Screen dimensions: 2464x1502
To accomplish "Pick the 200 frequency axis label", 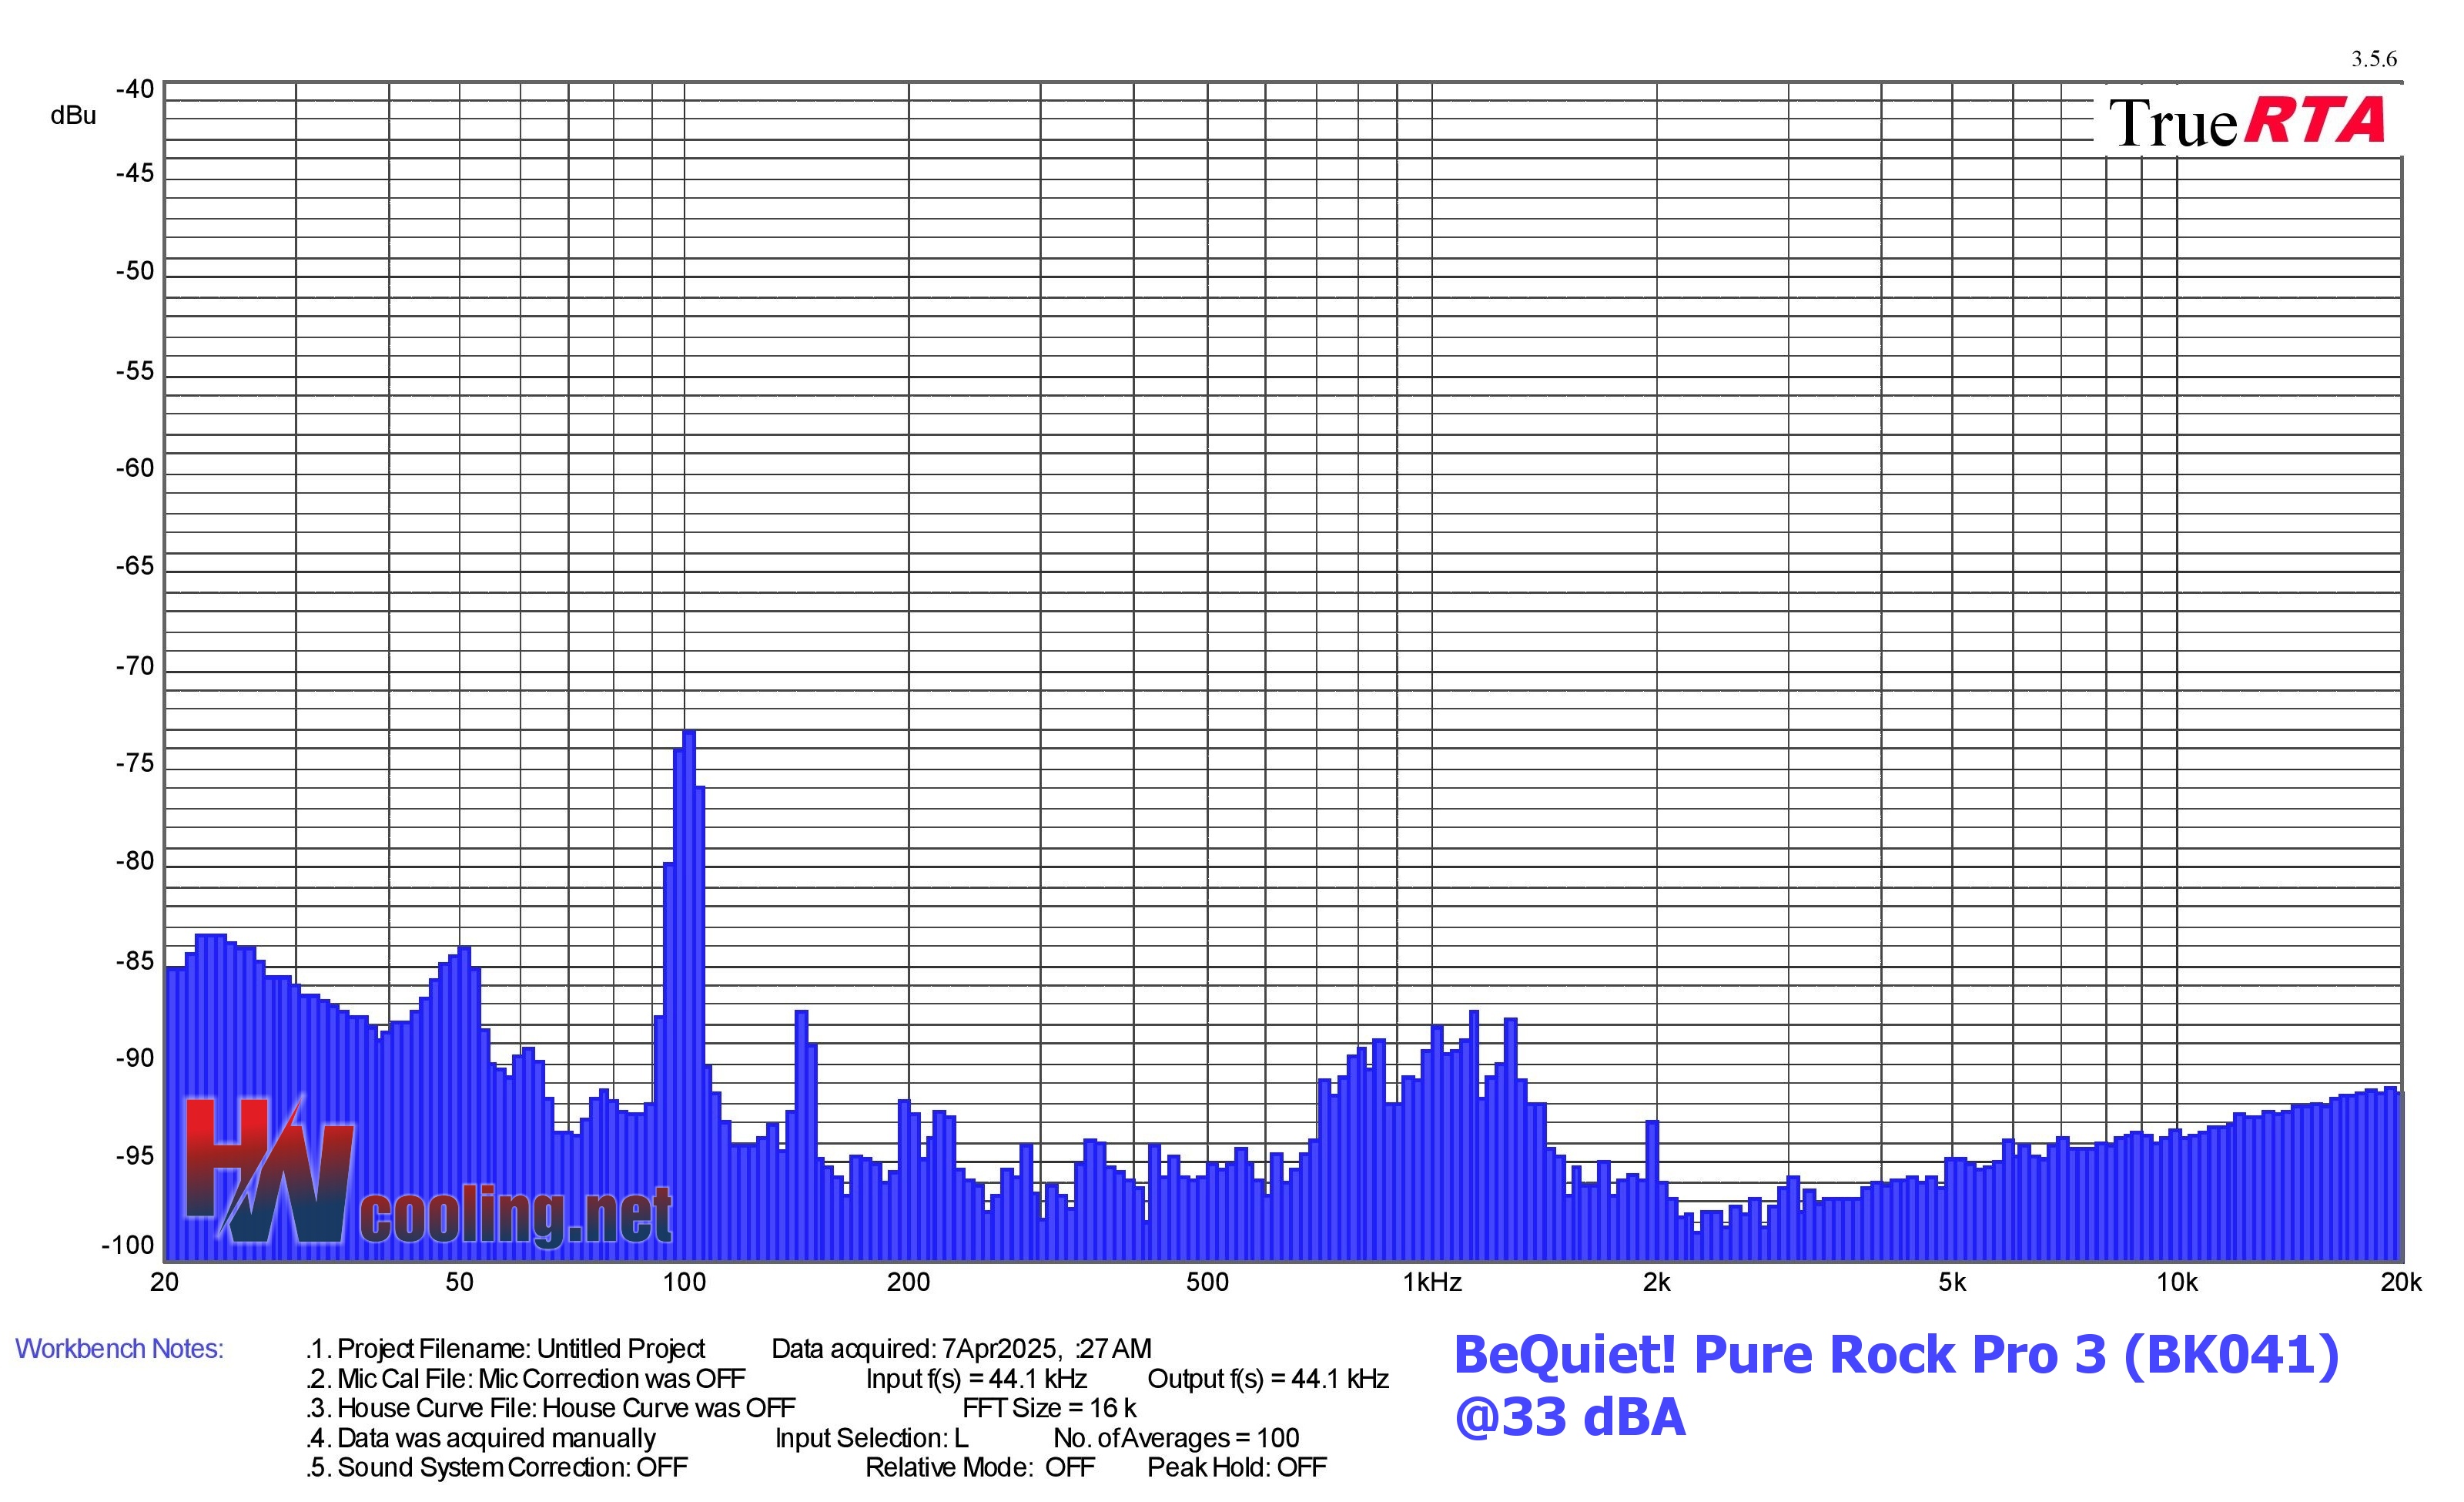I will point(908,1283).
